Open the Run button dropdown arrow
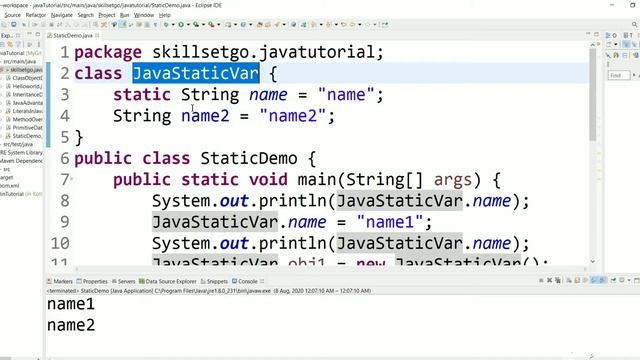640x360 pixels. tap(189, 24)
